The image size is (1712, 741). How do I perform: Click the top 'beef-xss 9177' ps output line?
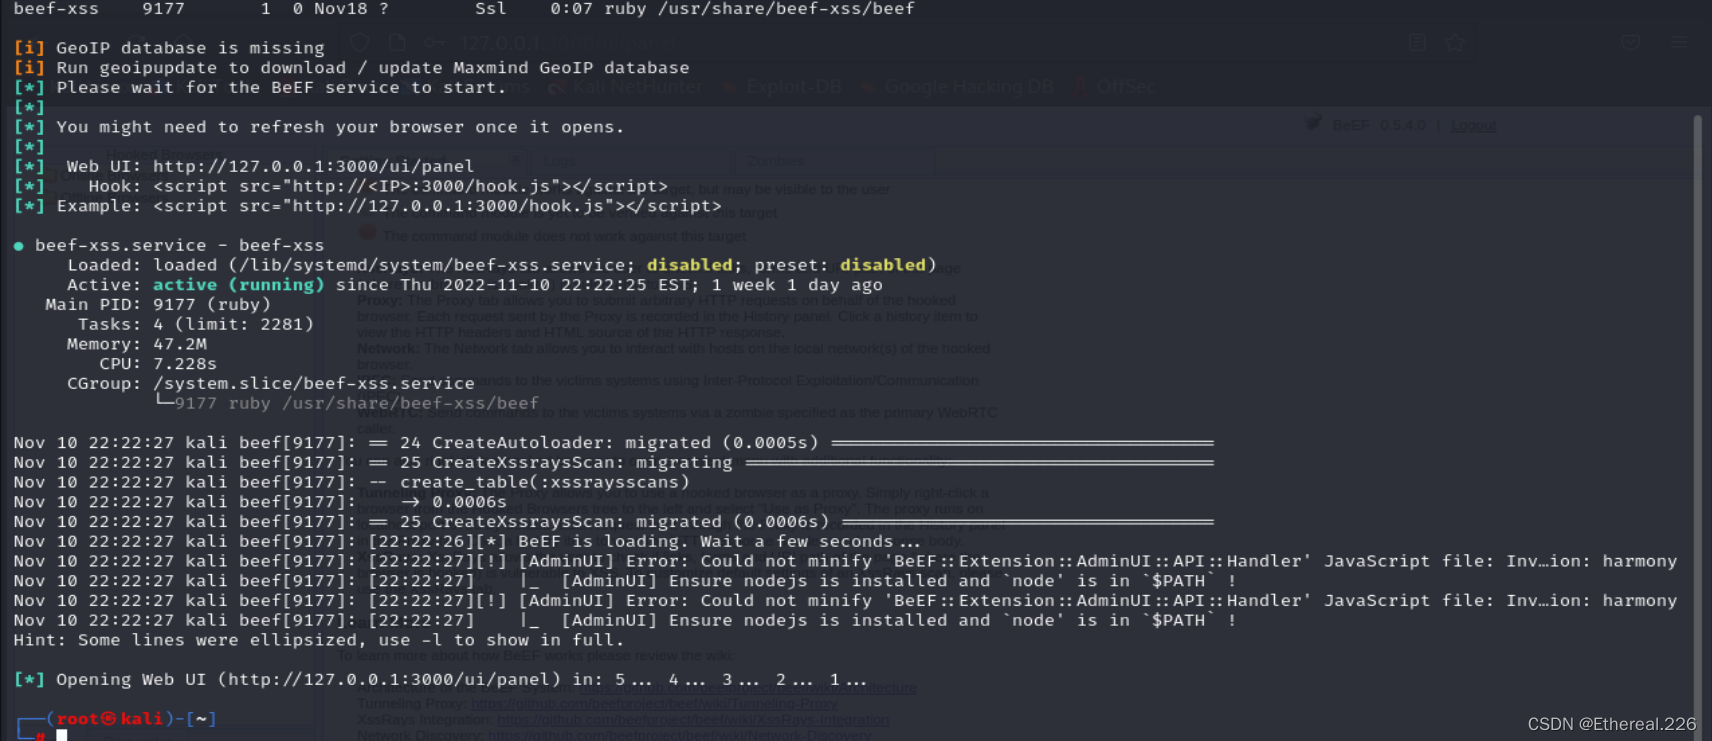[x=463, y=9]
